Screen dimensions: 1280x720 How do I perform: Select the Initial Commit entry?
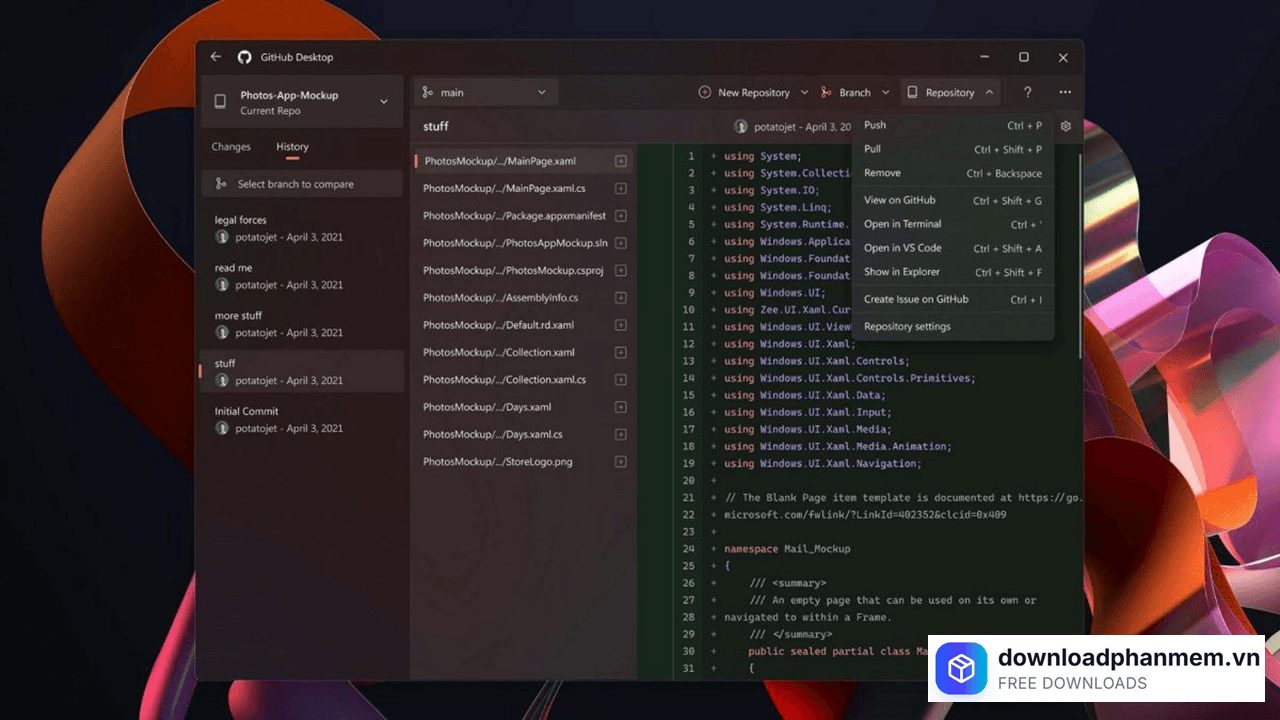click(247, 410)
